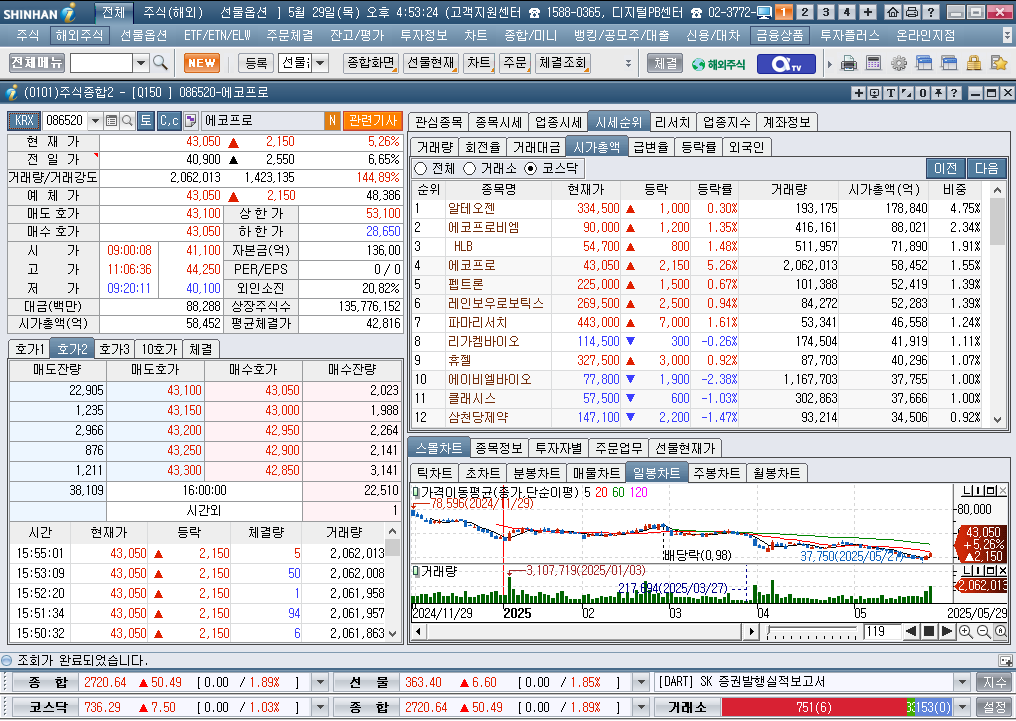
Task: Open dropdown next to 선물 363.40 ticker
Action: tap(640, 682)
